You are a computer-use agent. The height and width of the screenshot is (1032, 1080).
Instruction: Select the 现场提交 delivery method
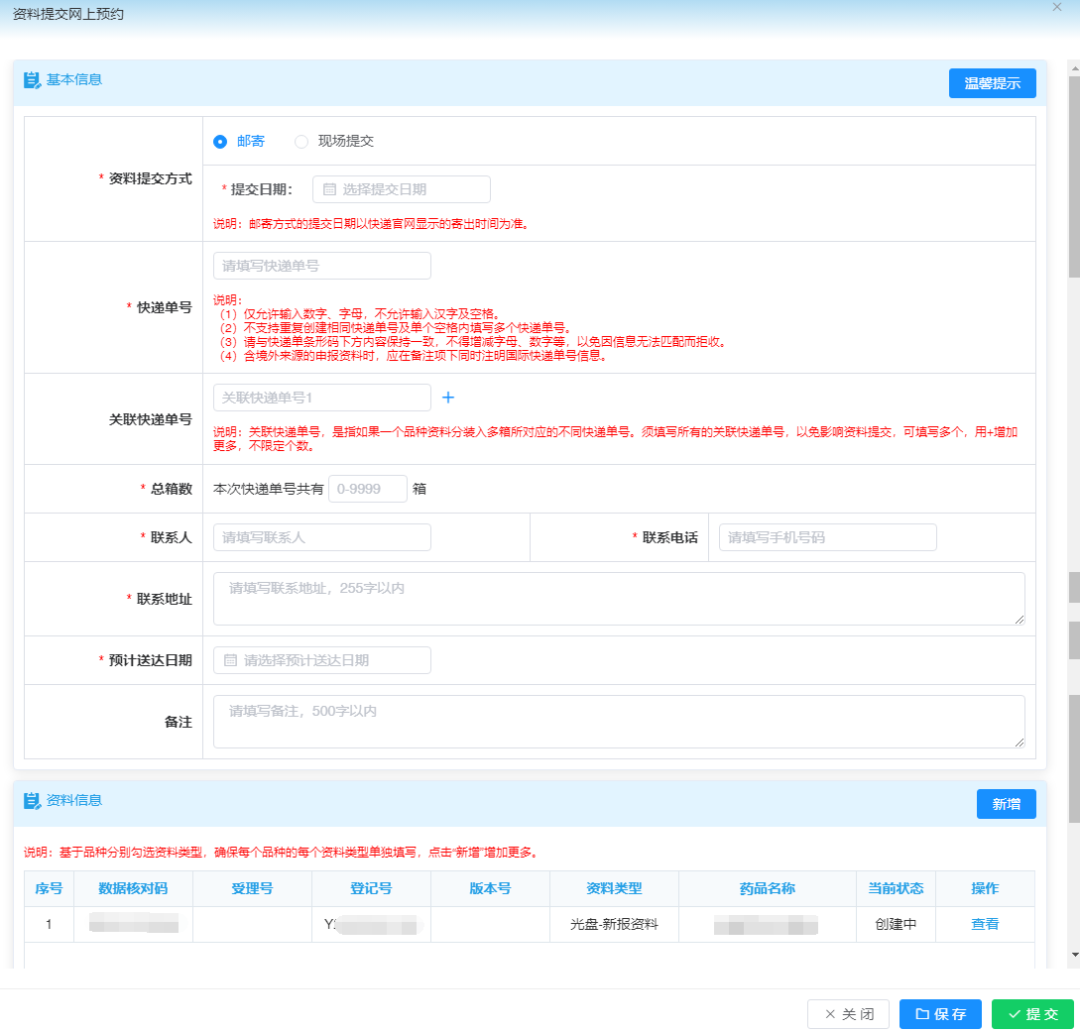pyautogui.click(x=301, y=141)
